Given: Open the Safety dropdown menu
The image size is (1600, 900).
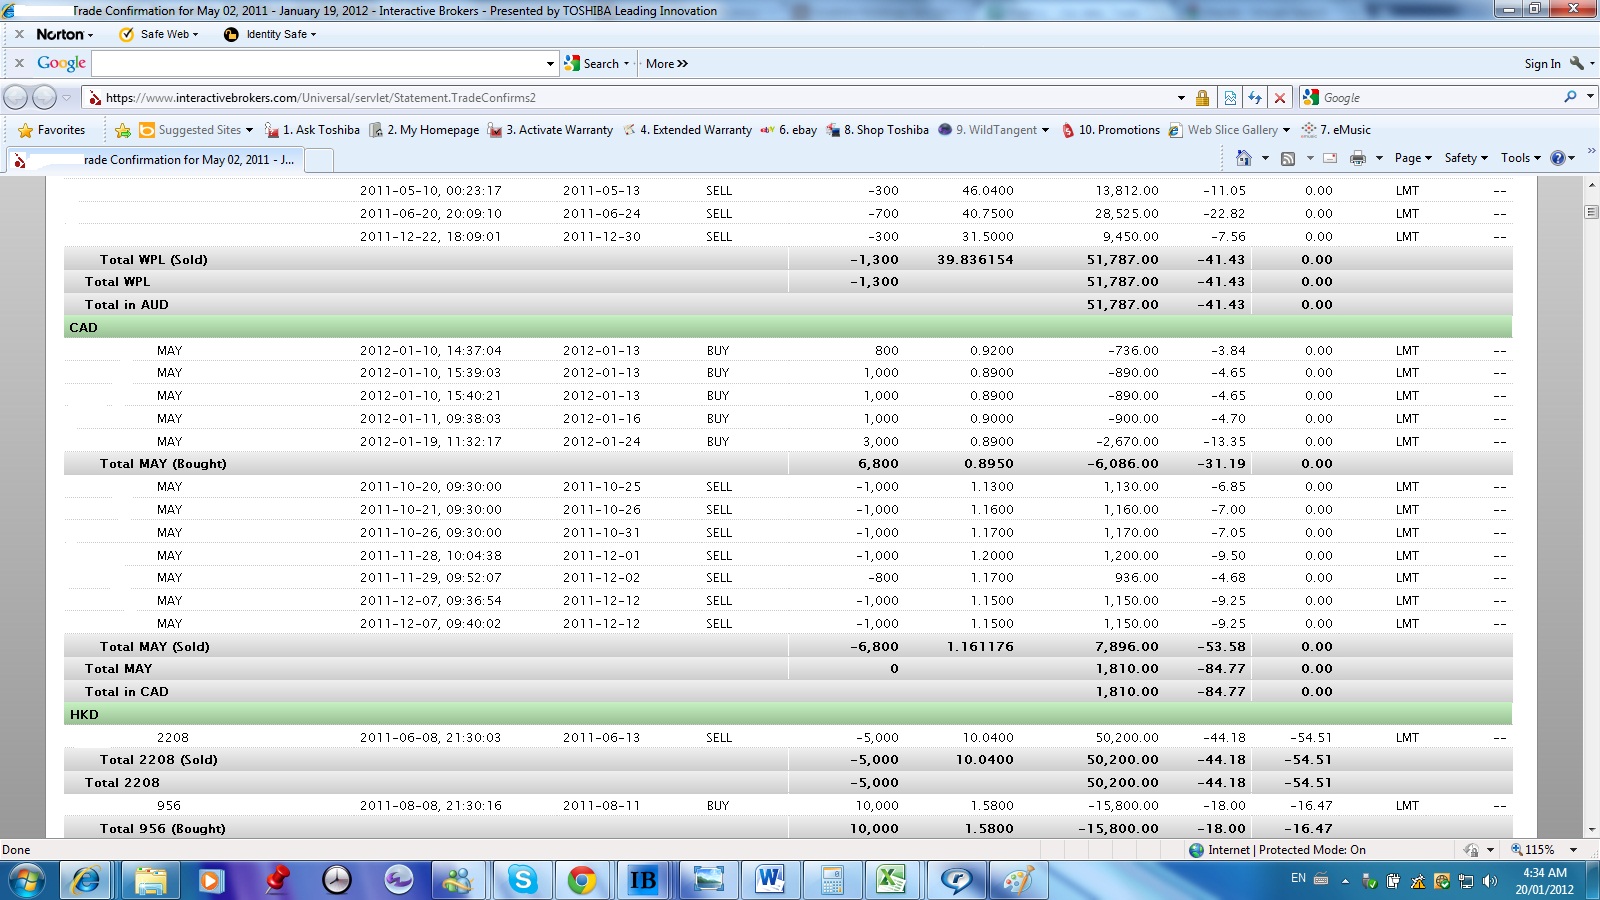Looking at the screenshot, I should (1465, 158).
